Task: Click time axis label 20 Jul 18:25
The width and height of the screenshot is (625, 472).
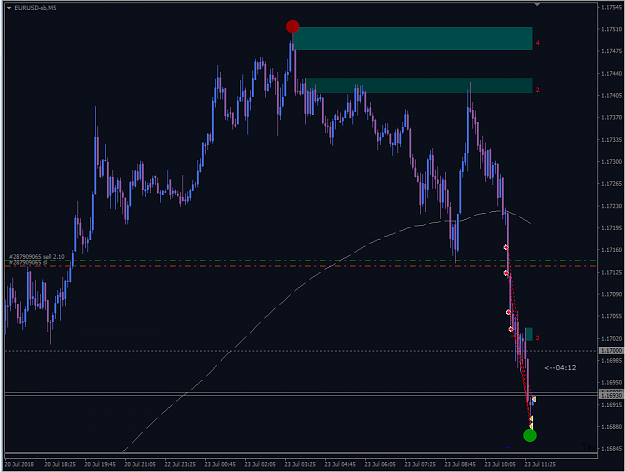Action: [x=60, y=464]
